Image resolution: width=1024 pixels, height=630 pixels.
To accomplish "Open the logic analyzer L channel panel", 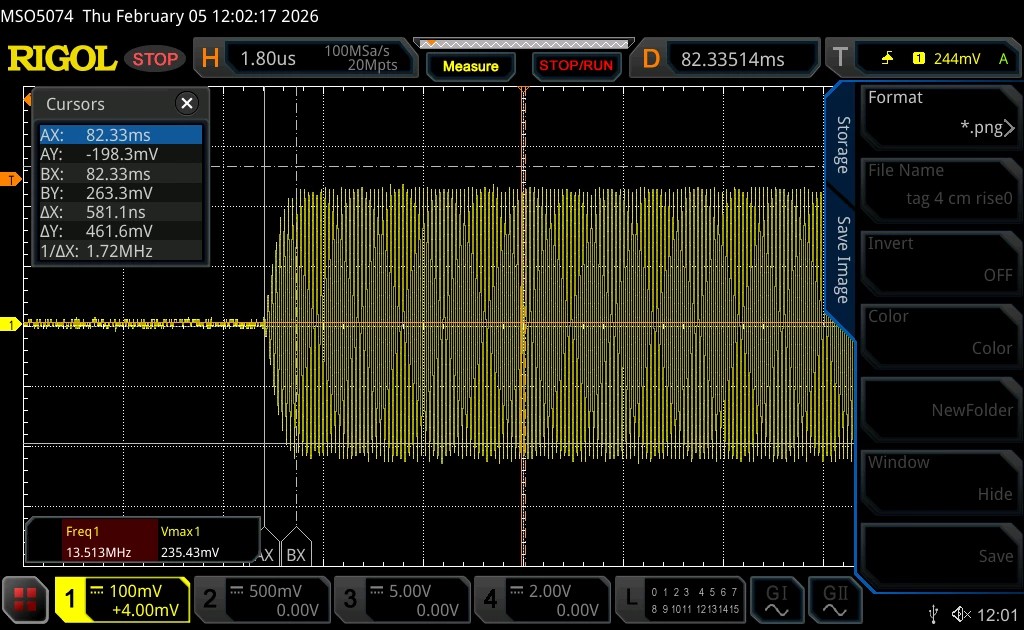I will coord(680,600).
